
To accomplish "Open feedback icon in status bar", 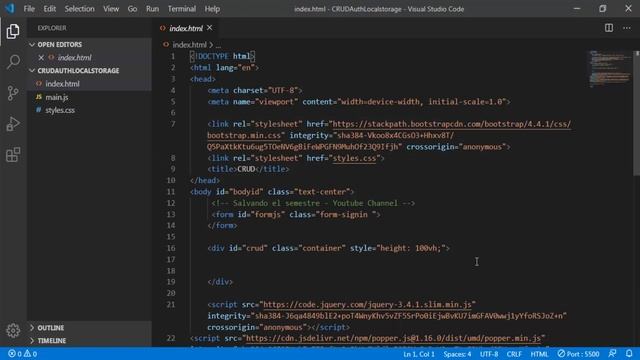I will click(612, 353).
